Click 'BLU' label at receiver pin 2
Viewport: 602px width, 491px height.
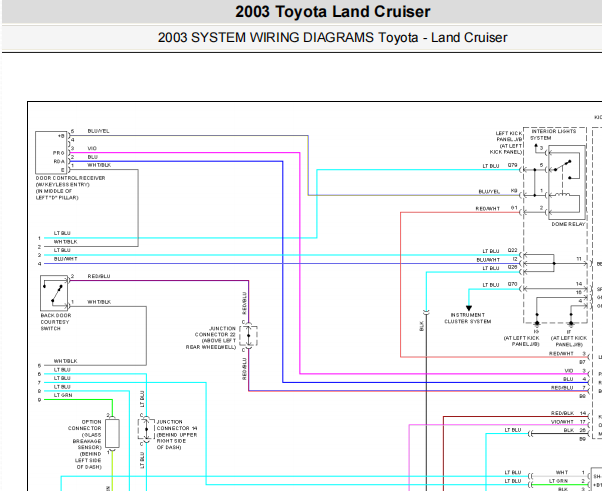pyautogui.click(x=93, y=157)
